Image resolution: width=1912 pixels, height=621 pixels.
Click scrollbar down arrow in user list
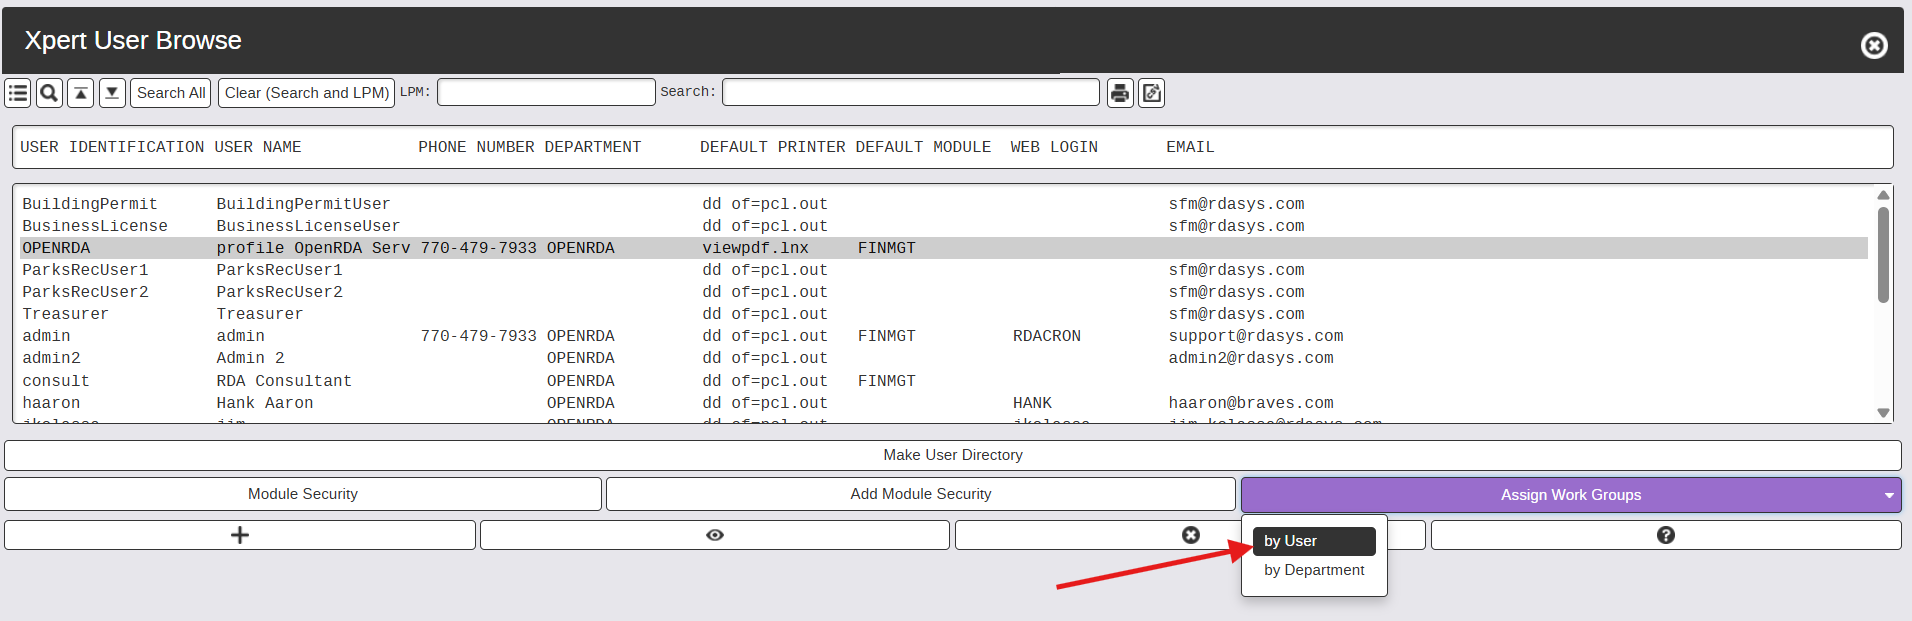(x=1883, y=413)
